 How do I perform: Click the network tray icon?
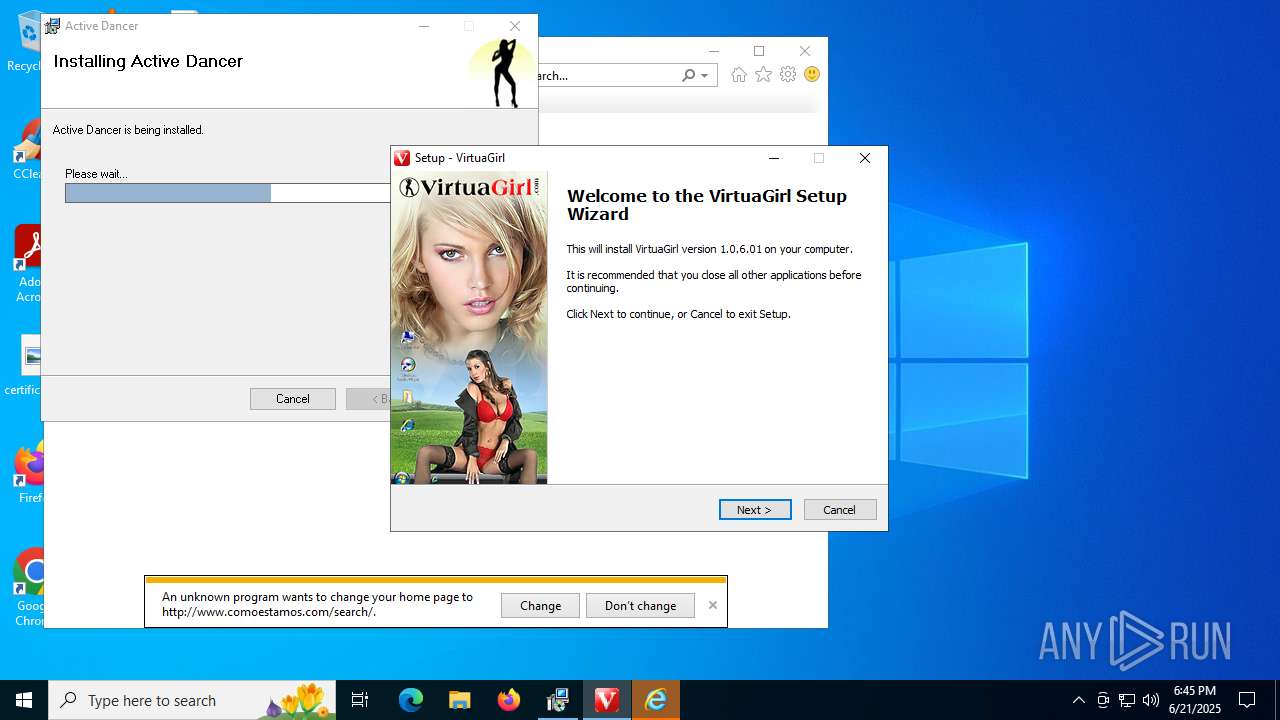[x=1127, y=700]
